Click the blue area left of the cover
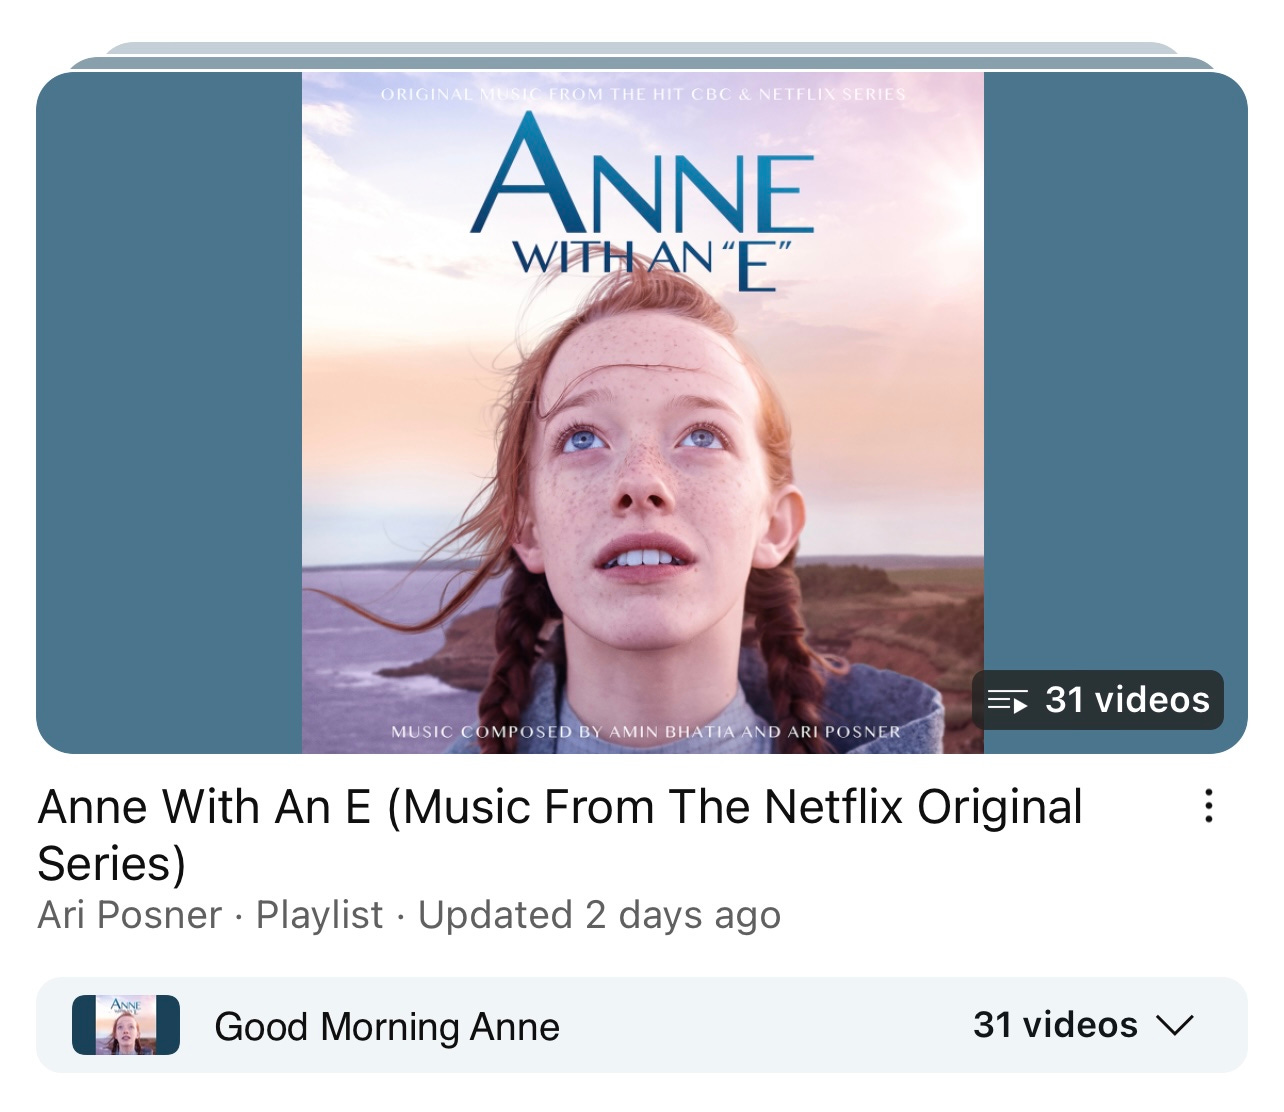Viewport: 1284px width, 1112px height. click(x=169, y=413)
